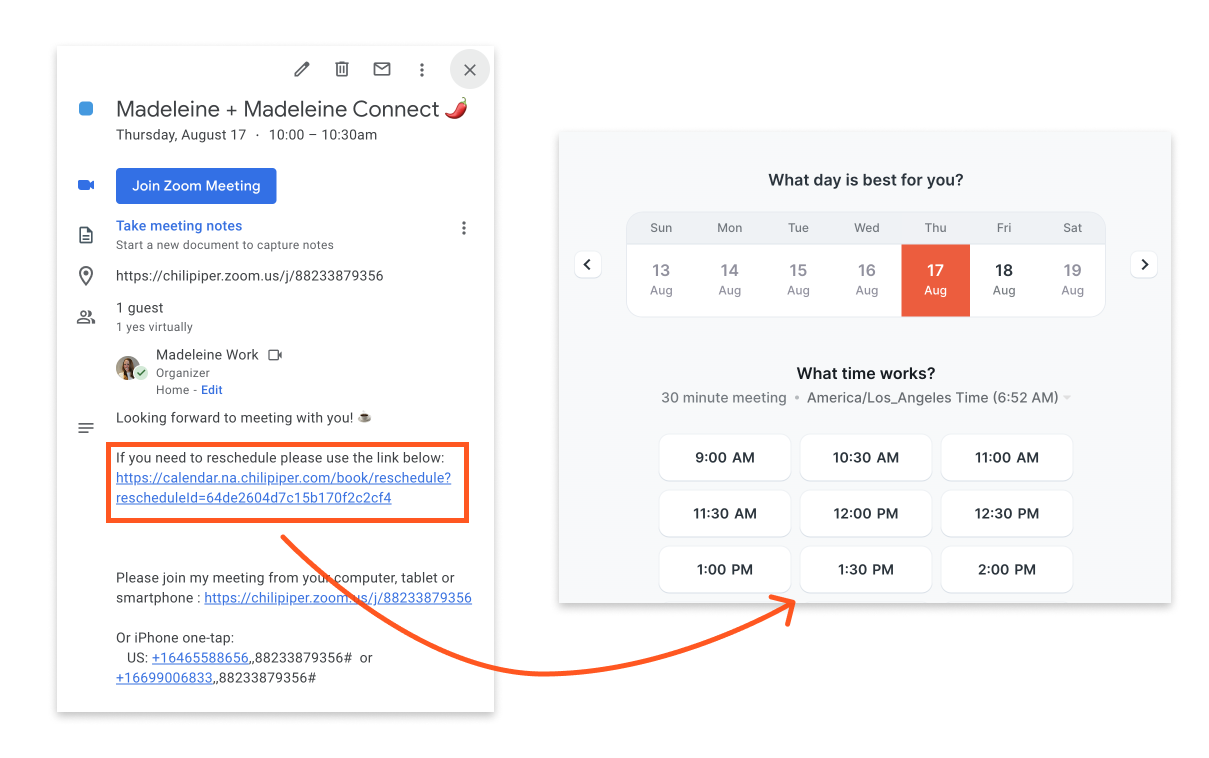This screenshot has height=758, width=1209.
Task: Click the video camera icon beside Join
Action: (86, 185)
